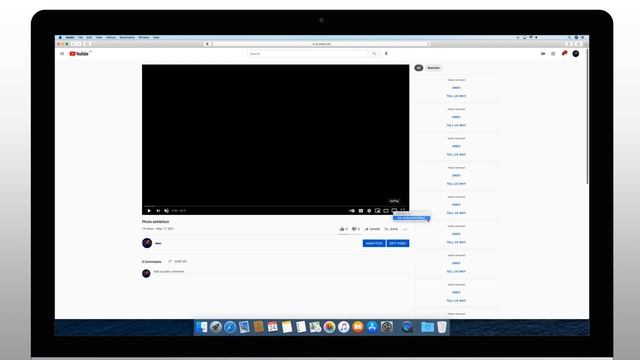
Task: Switch to miniplayer mode
Action: [378, 211]
